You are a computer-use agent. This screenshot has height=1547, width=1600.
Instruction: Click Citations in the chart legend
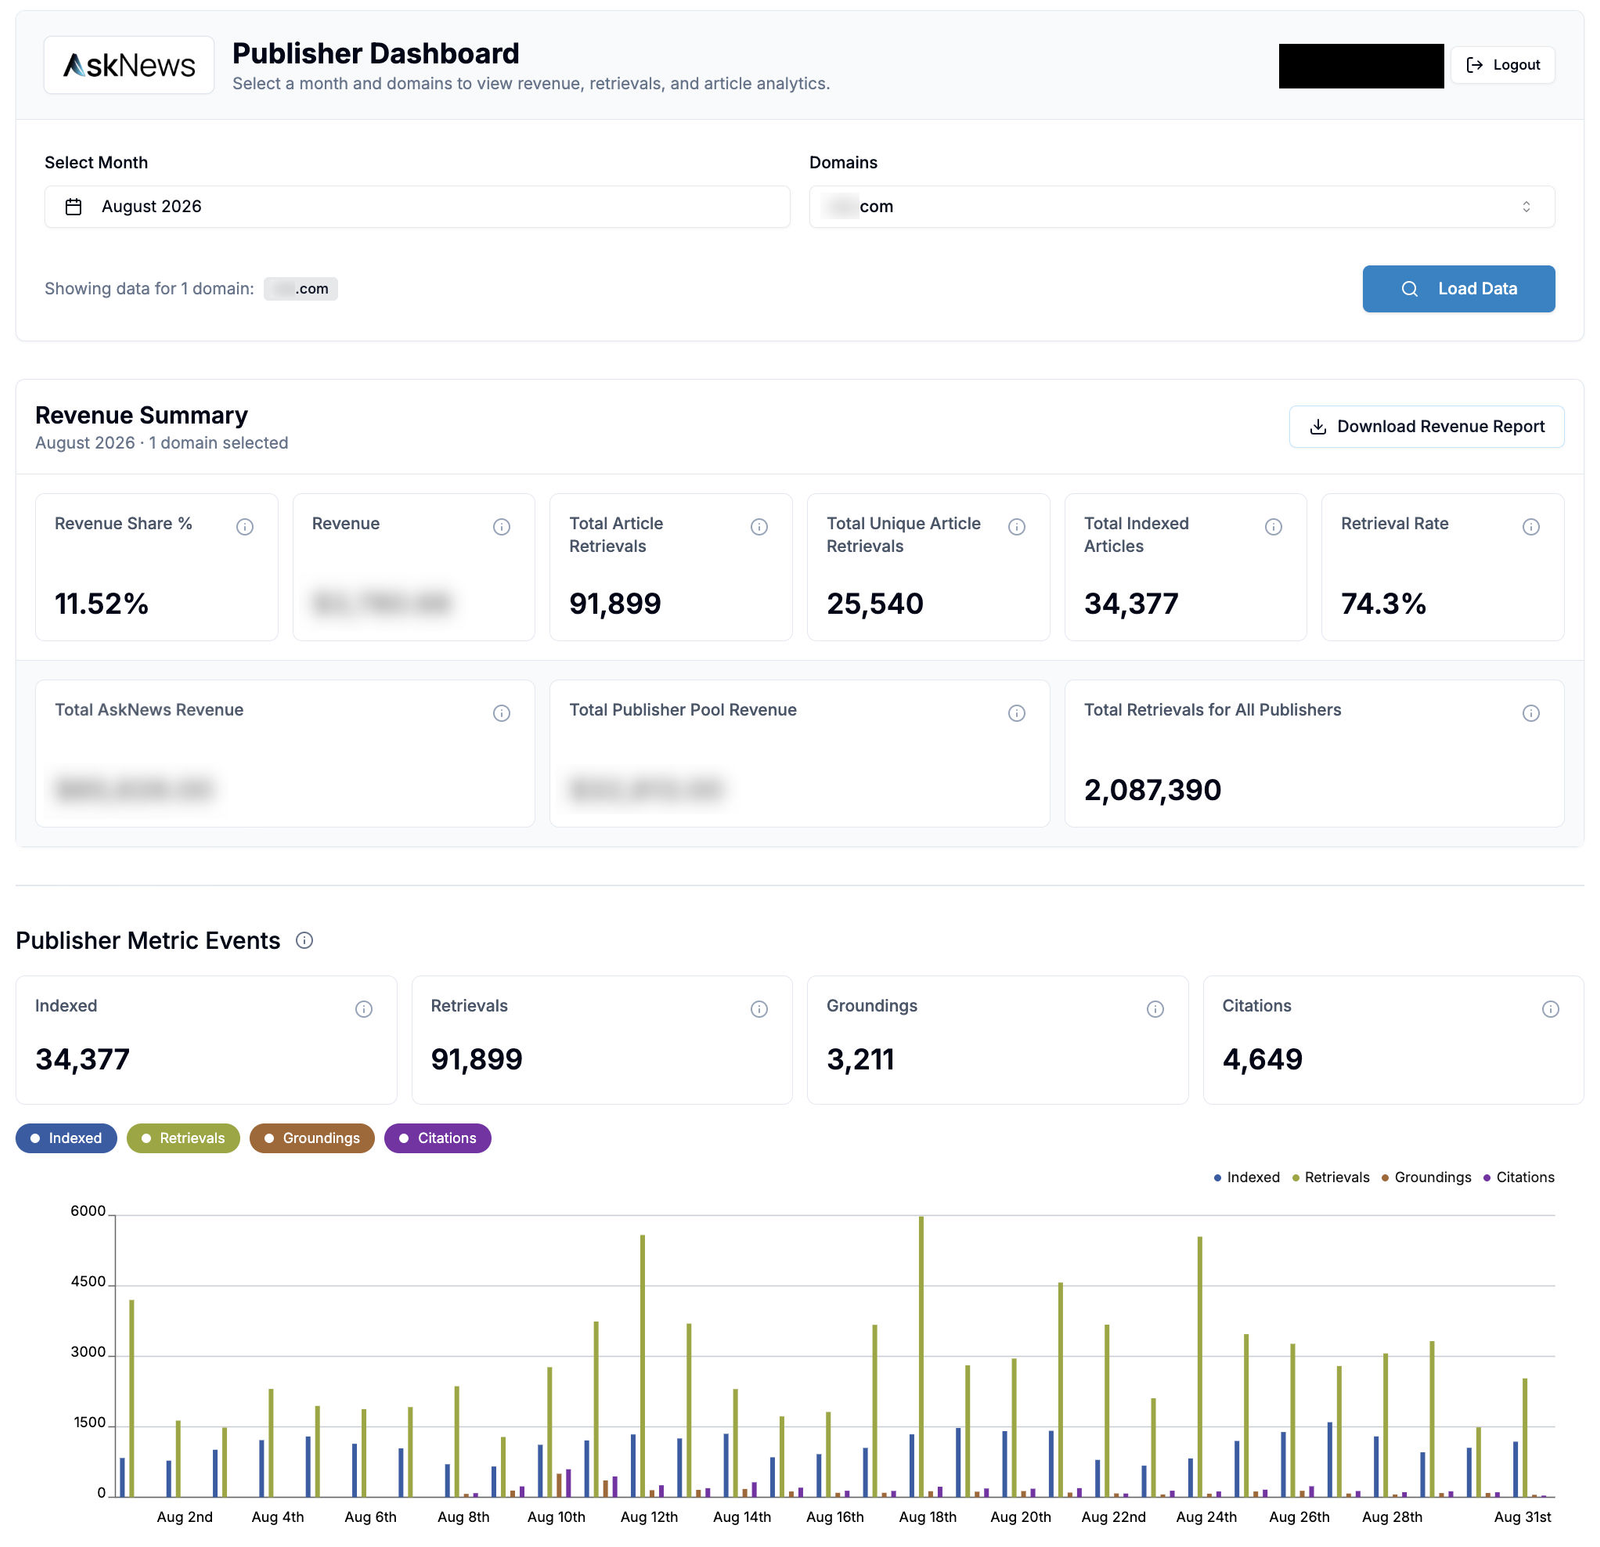click(x=1519, y=1177)
